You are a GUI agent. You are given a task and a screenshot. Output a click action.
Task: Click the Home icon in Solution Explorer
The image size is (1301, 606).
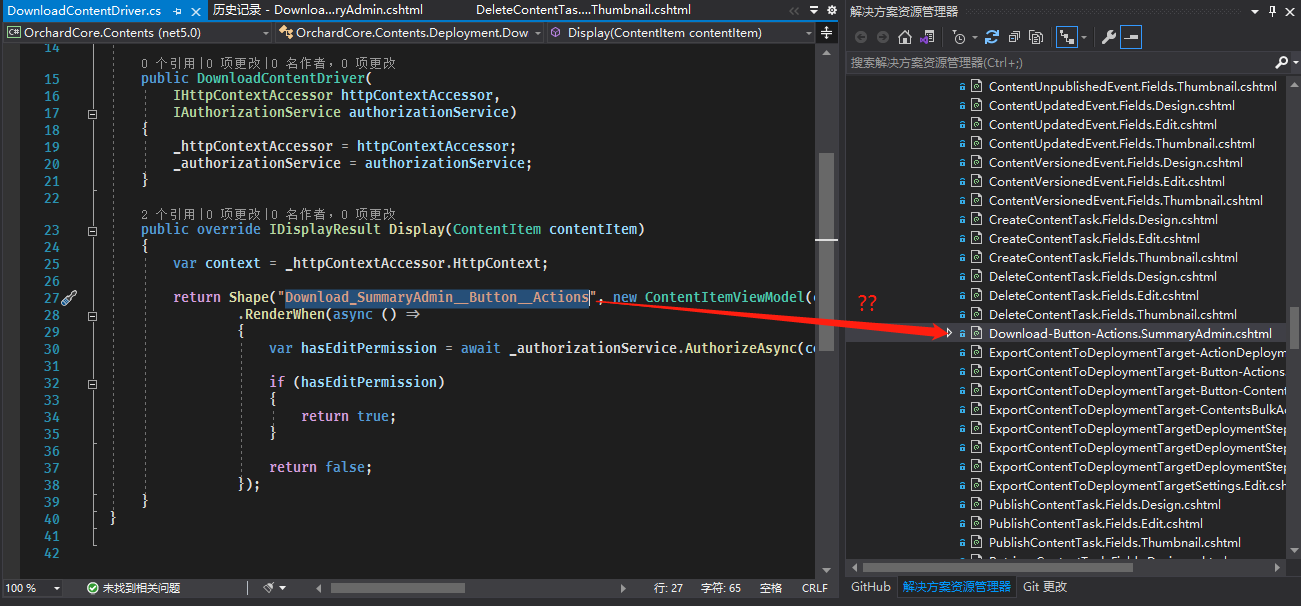[x=905, y=37]
